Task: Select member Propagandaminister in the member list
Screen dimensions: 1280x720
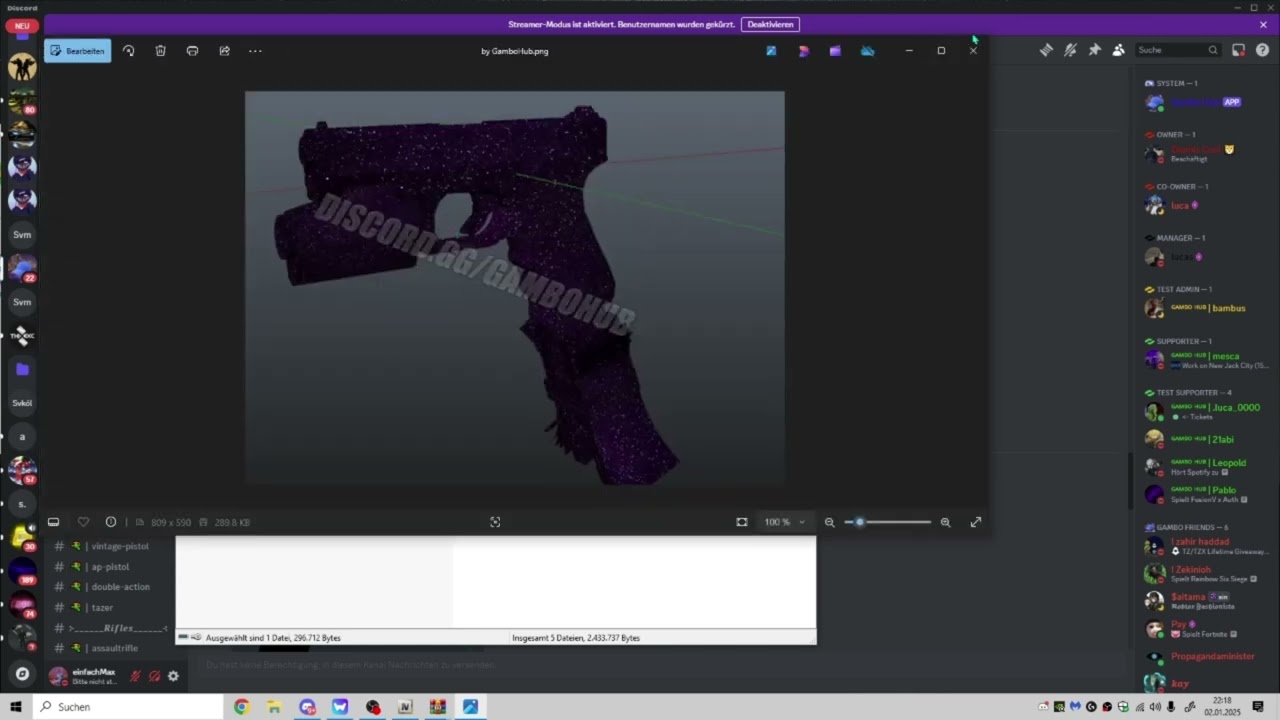Action: (1207, 657)
